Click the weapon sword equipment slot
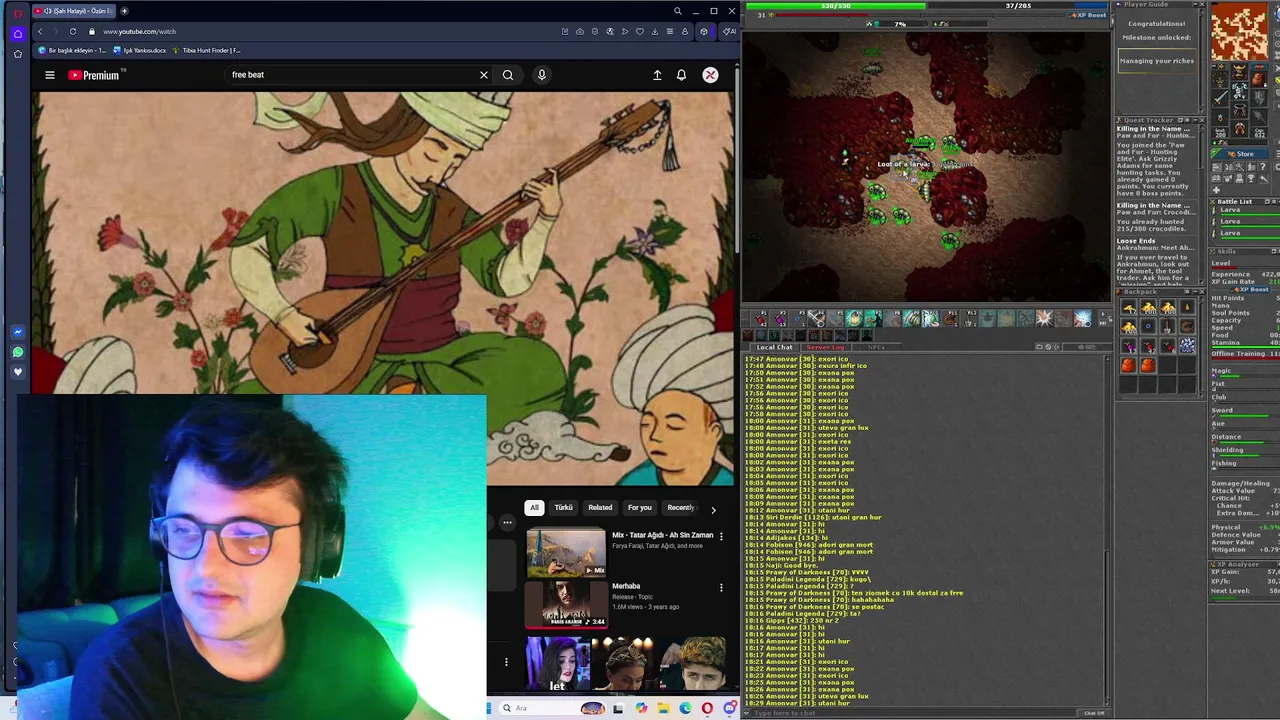The height and width of the screenshot is (720, 1280). (x=1220, y=98)
